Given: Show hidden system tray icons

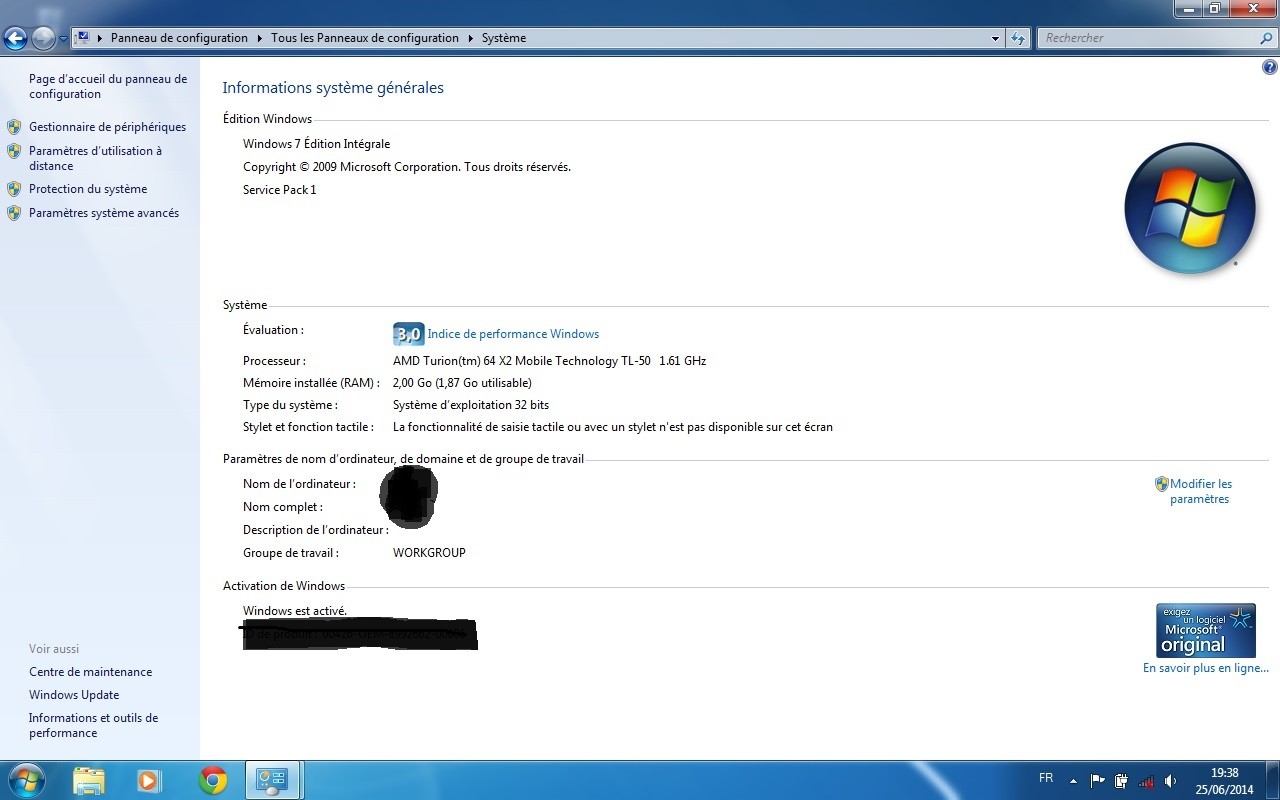Looking at the screenshot, I should click(x=1073, y=781).
